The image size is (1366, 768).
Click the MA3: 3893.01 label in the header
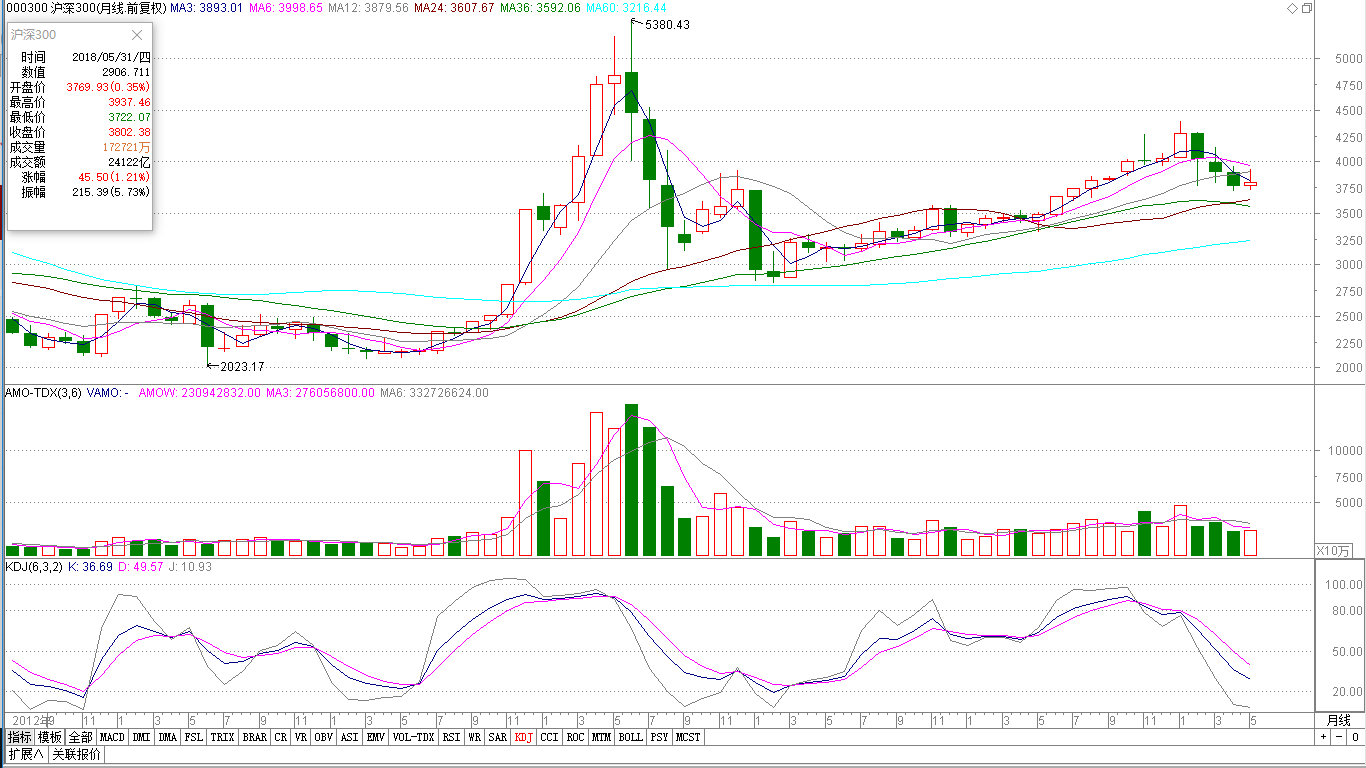(x=207, y=8)
